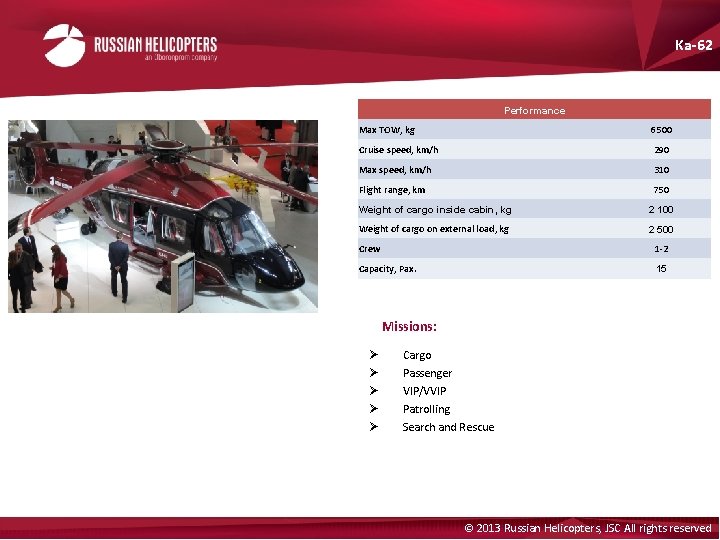Click the 'an Oboronprom company' subtitle
The image size is (720, 540).
180,58
